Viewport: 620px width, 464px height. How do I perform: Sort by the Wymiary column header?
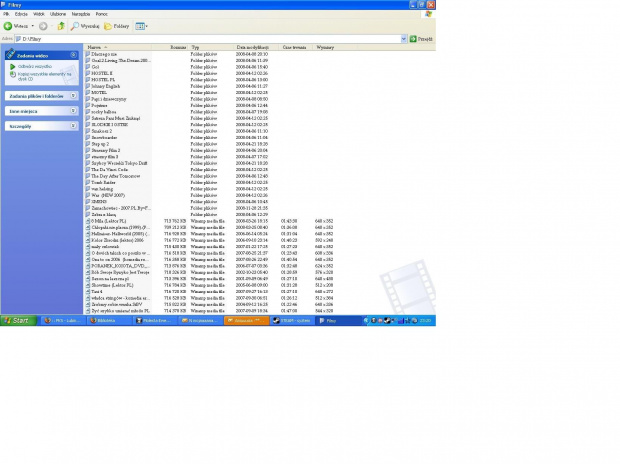coord(335,47)
